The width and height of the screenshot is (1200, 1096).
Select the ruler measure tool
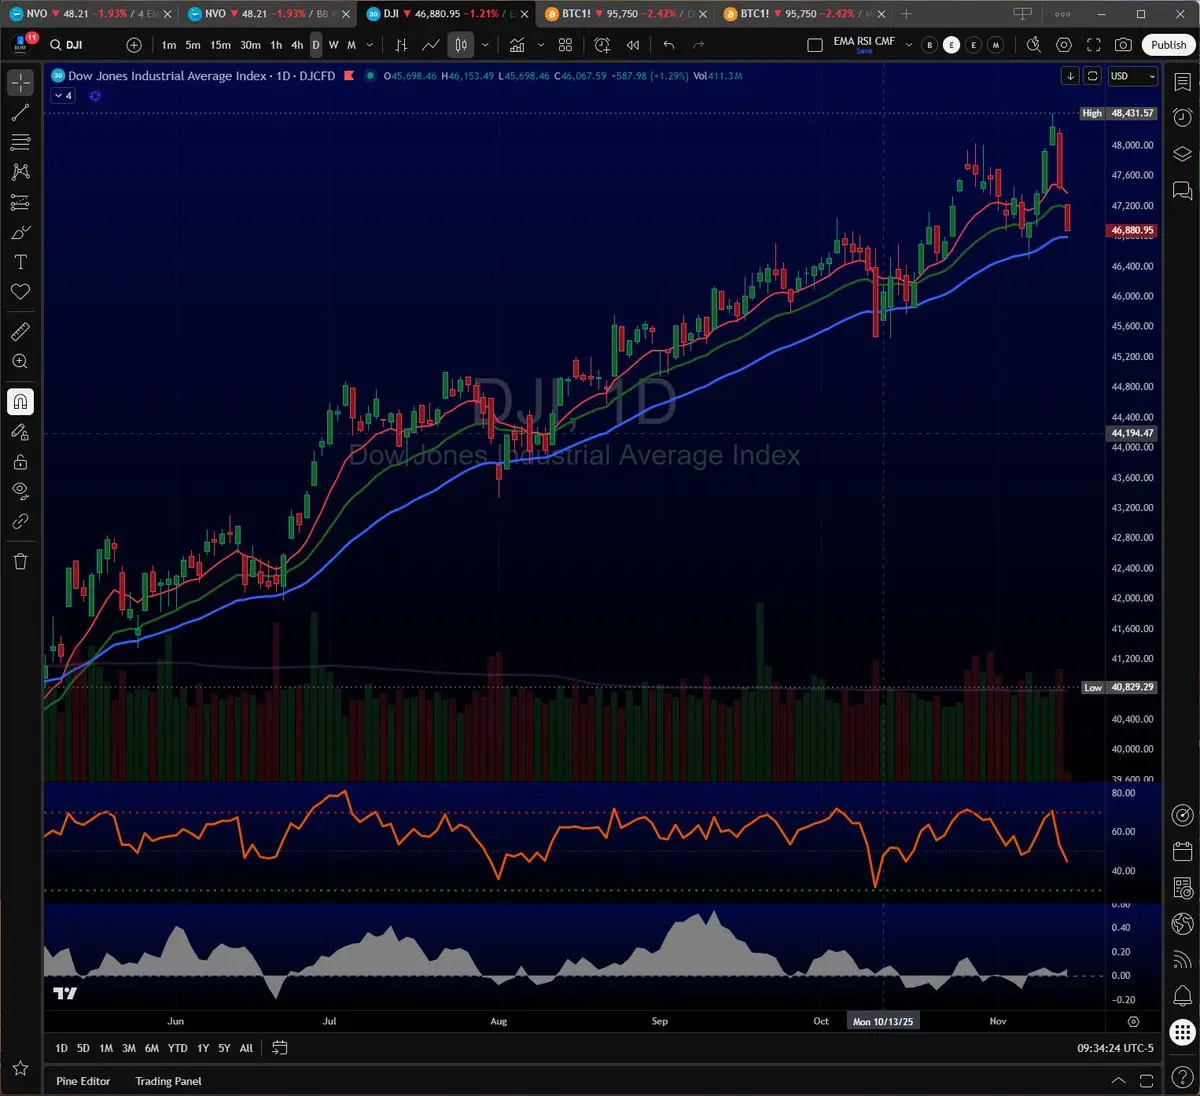click(20, 331)
